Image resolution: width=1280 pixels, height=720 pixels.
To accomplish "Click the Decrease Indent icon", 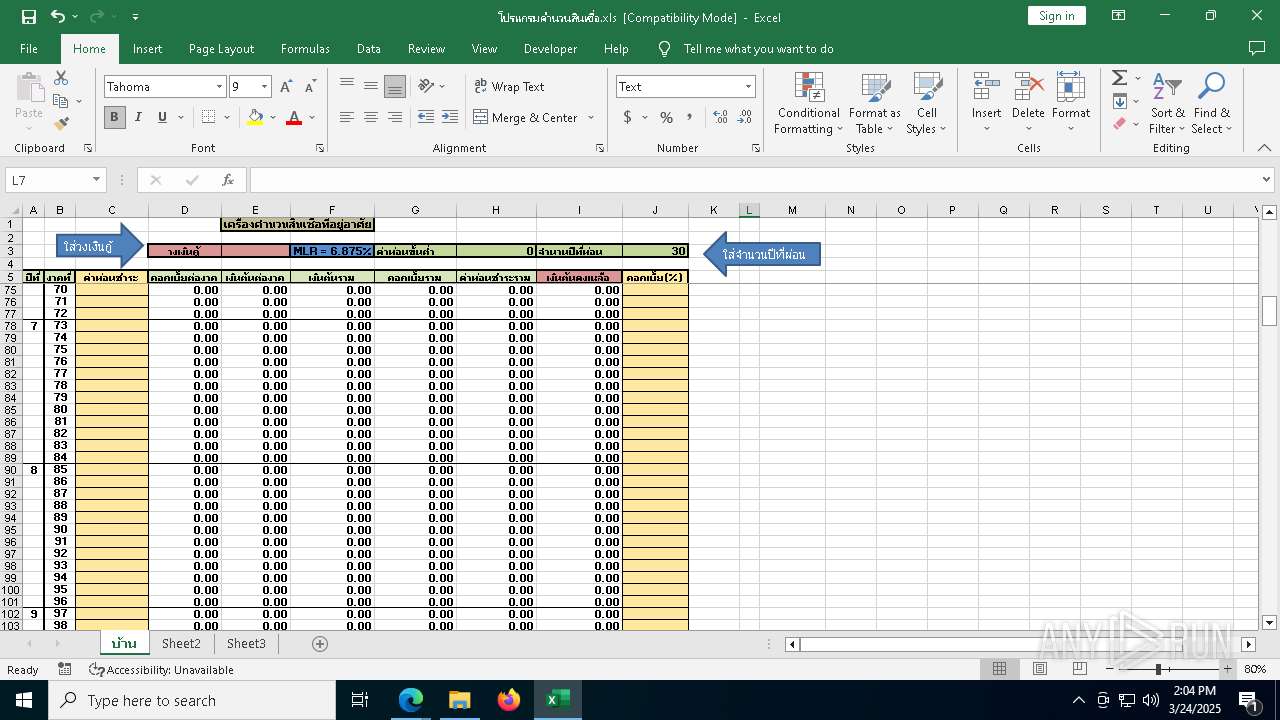I will click(426, 117).
